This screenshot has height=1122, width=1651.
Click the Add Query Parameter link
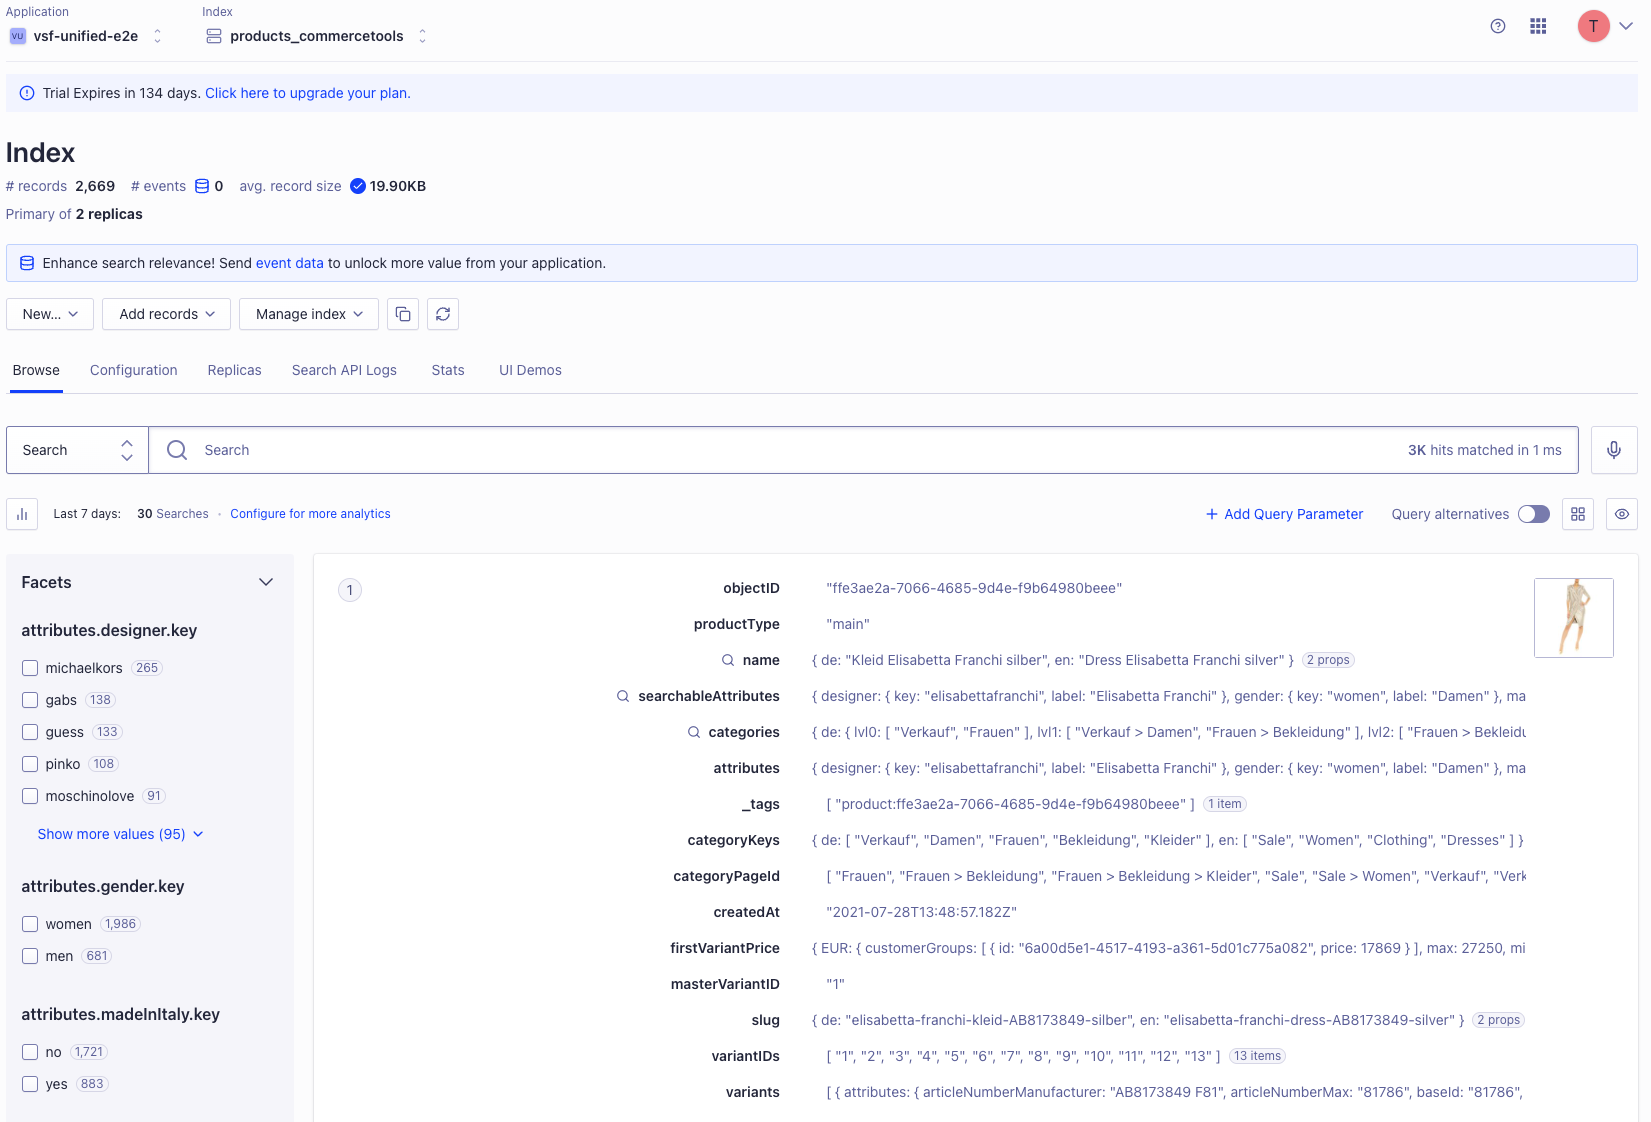(x=1284, y=514)
